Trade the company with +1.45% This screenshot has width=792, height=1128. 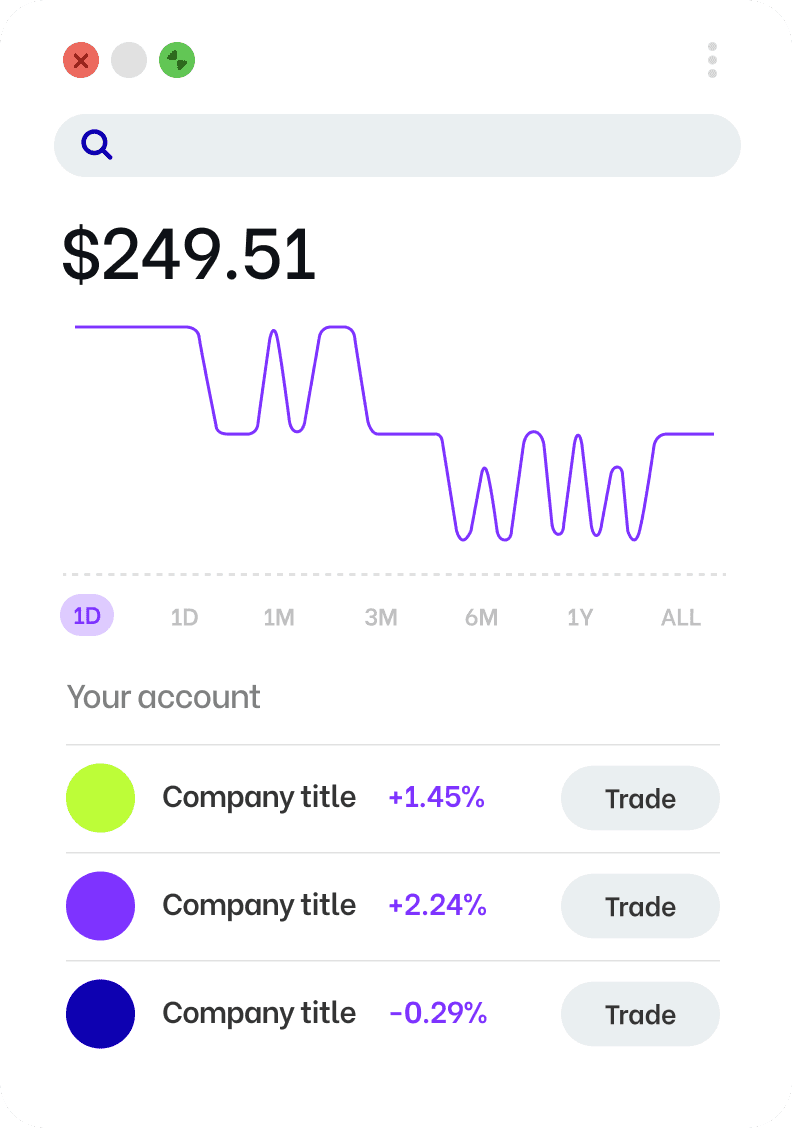[x=640, y=799]
